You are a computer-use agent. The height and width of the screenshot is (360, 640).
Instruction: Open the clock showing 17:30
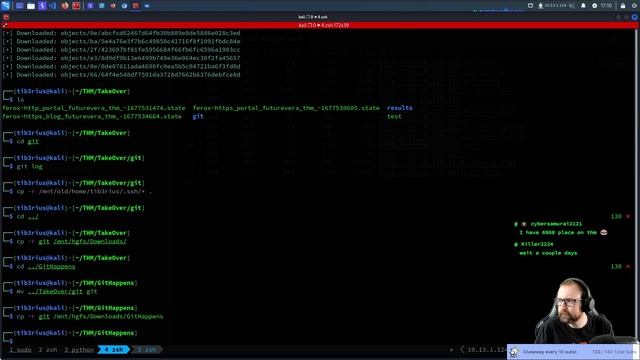[x=606, y=6]
